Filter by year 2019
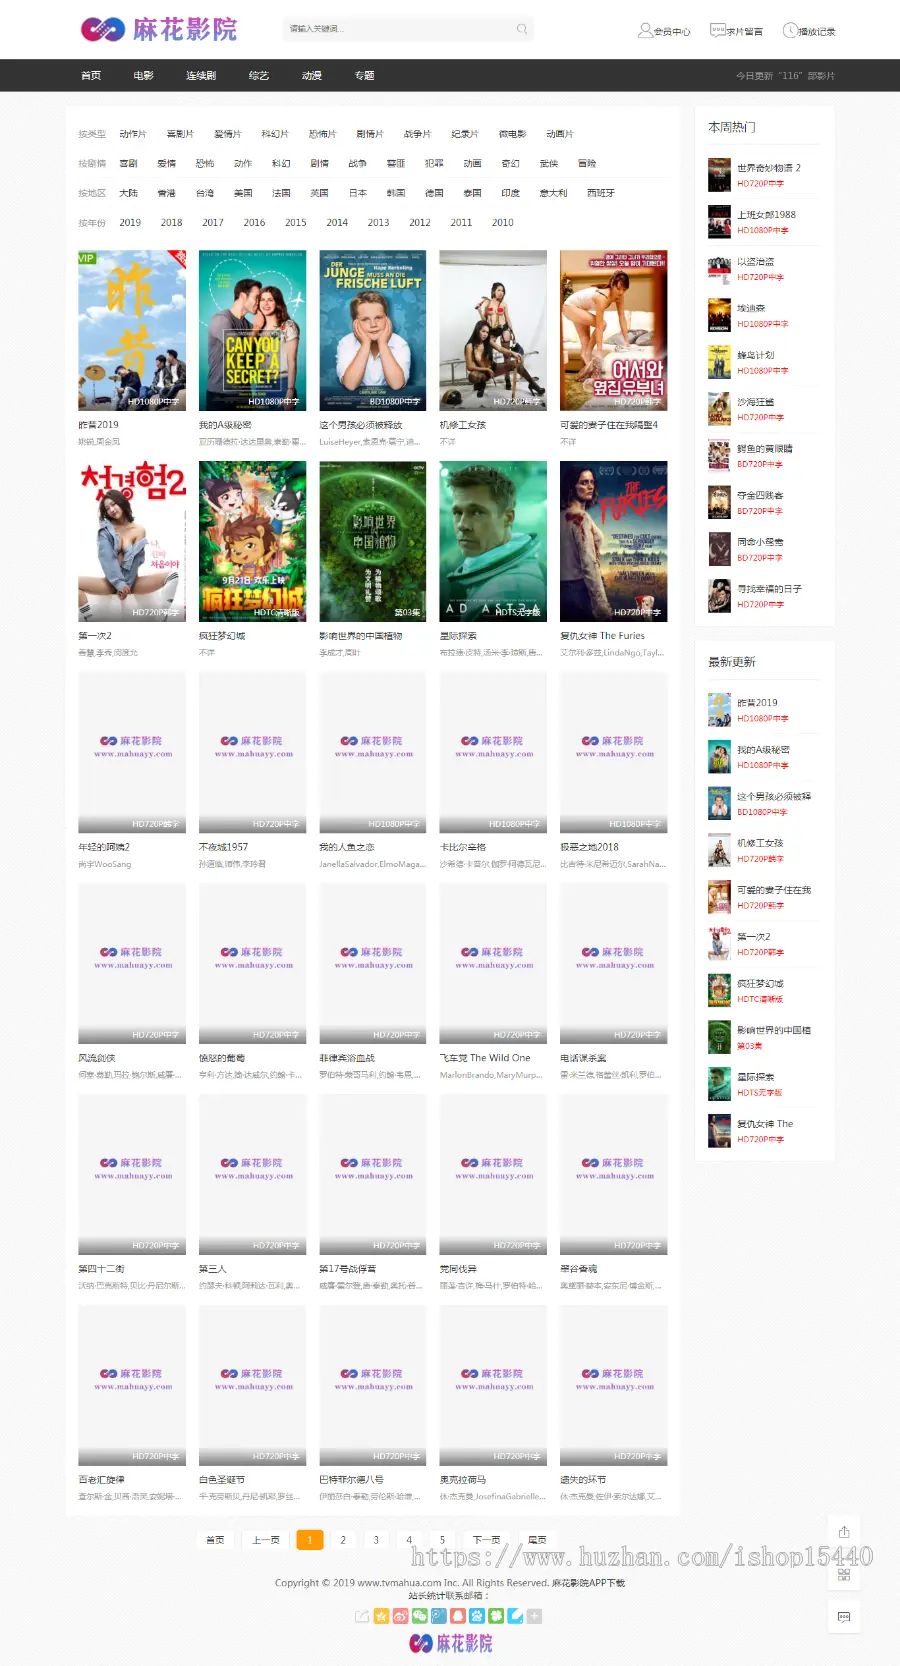900x1666 pixels. [131, 223]
